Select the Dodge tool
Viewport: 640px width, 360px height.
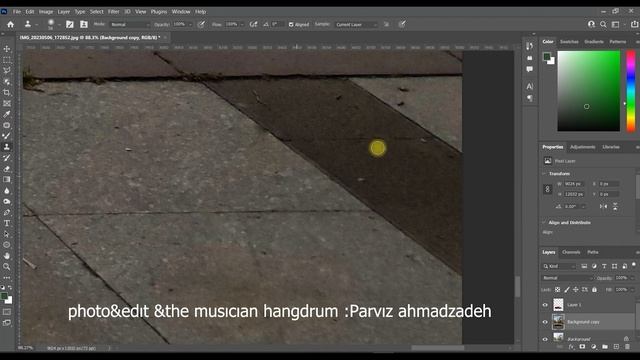pos(7,202)
